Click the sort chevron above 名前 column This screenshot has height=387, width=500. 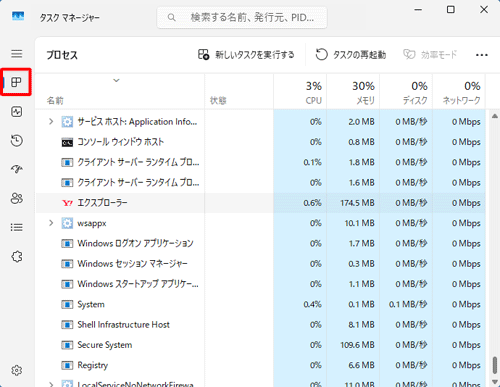click(x=116, y=80)
